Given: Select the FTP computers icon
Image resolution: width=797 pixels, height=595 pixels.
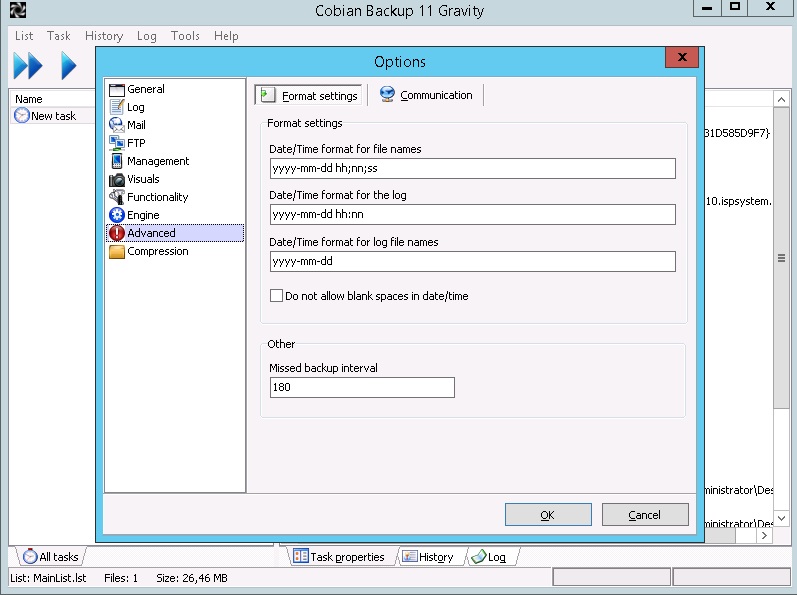Looking at the screenshot, I should (116, 143).
